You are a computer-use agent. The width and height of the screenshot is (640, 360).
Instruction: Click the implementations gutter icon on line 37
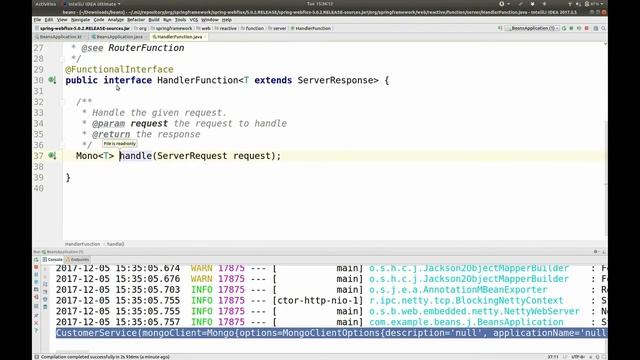(52, 156)
